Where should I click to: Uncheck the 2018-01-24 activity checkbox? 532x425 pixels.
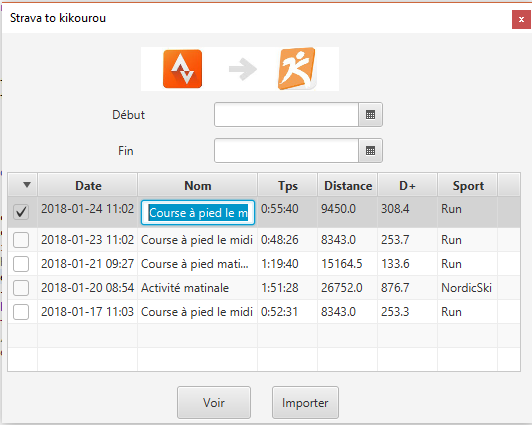(21, 212)
